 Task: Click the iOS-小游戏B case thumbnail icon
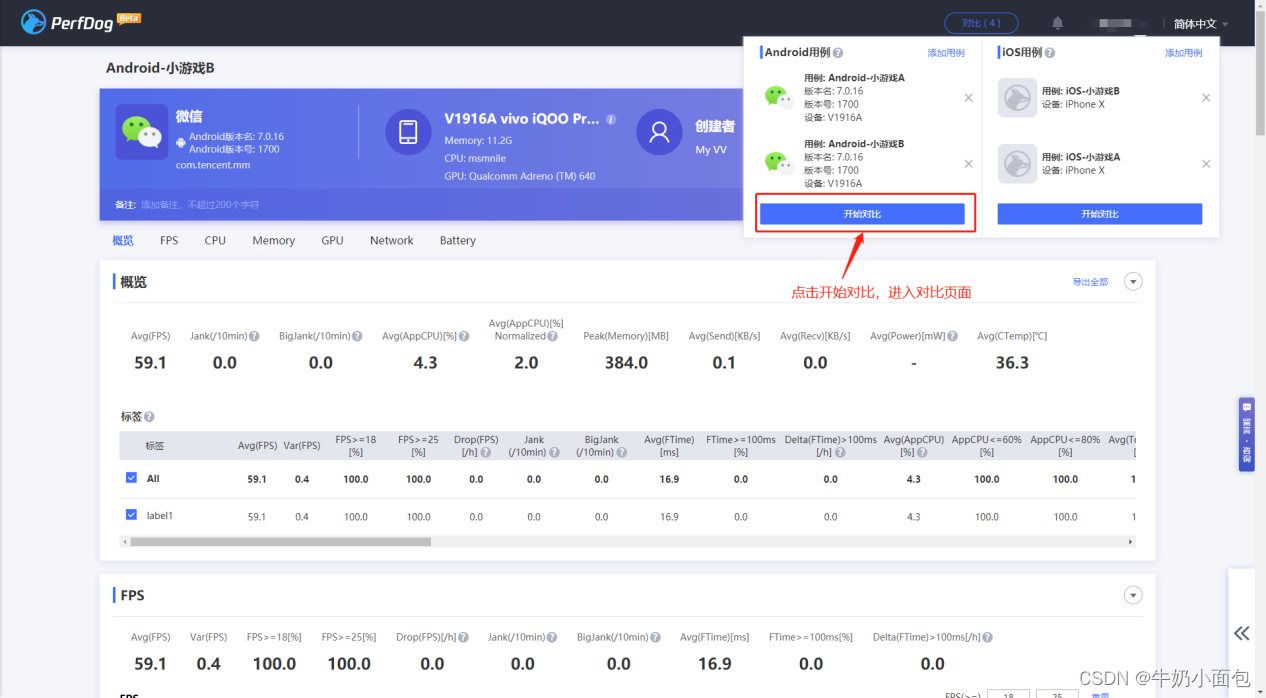[x=1016, y=98]
